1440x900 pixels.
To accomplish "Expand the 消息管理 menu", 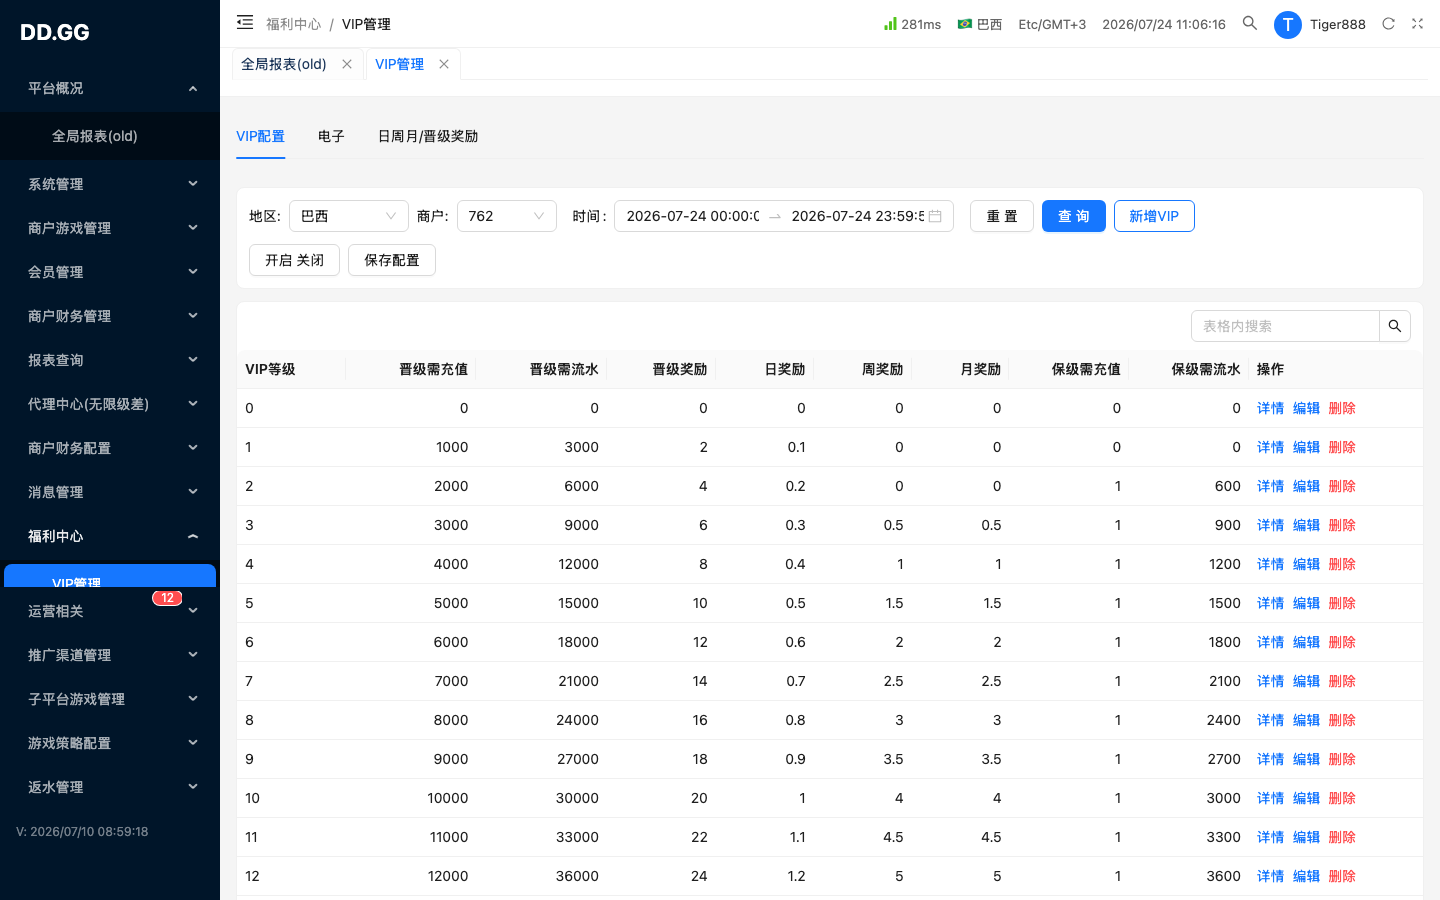I will click(110, 492).
